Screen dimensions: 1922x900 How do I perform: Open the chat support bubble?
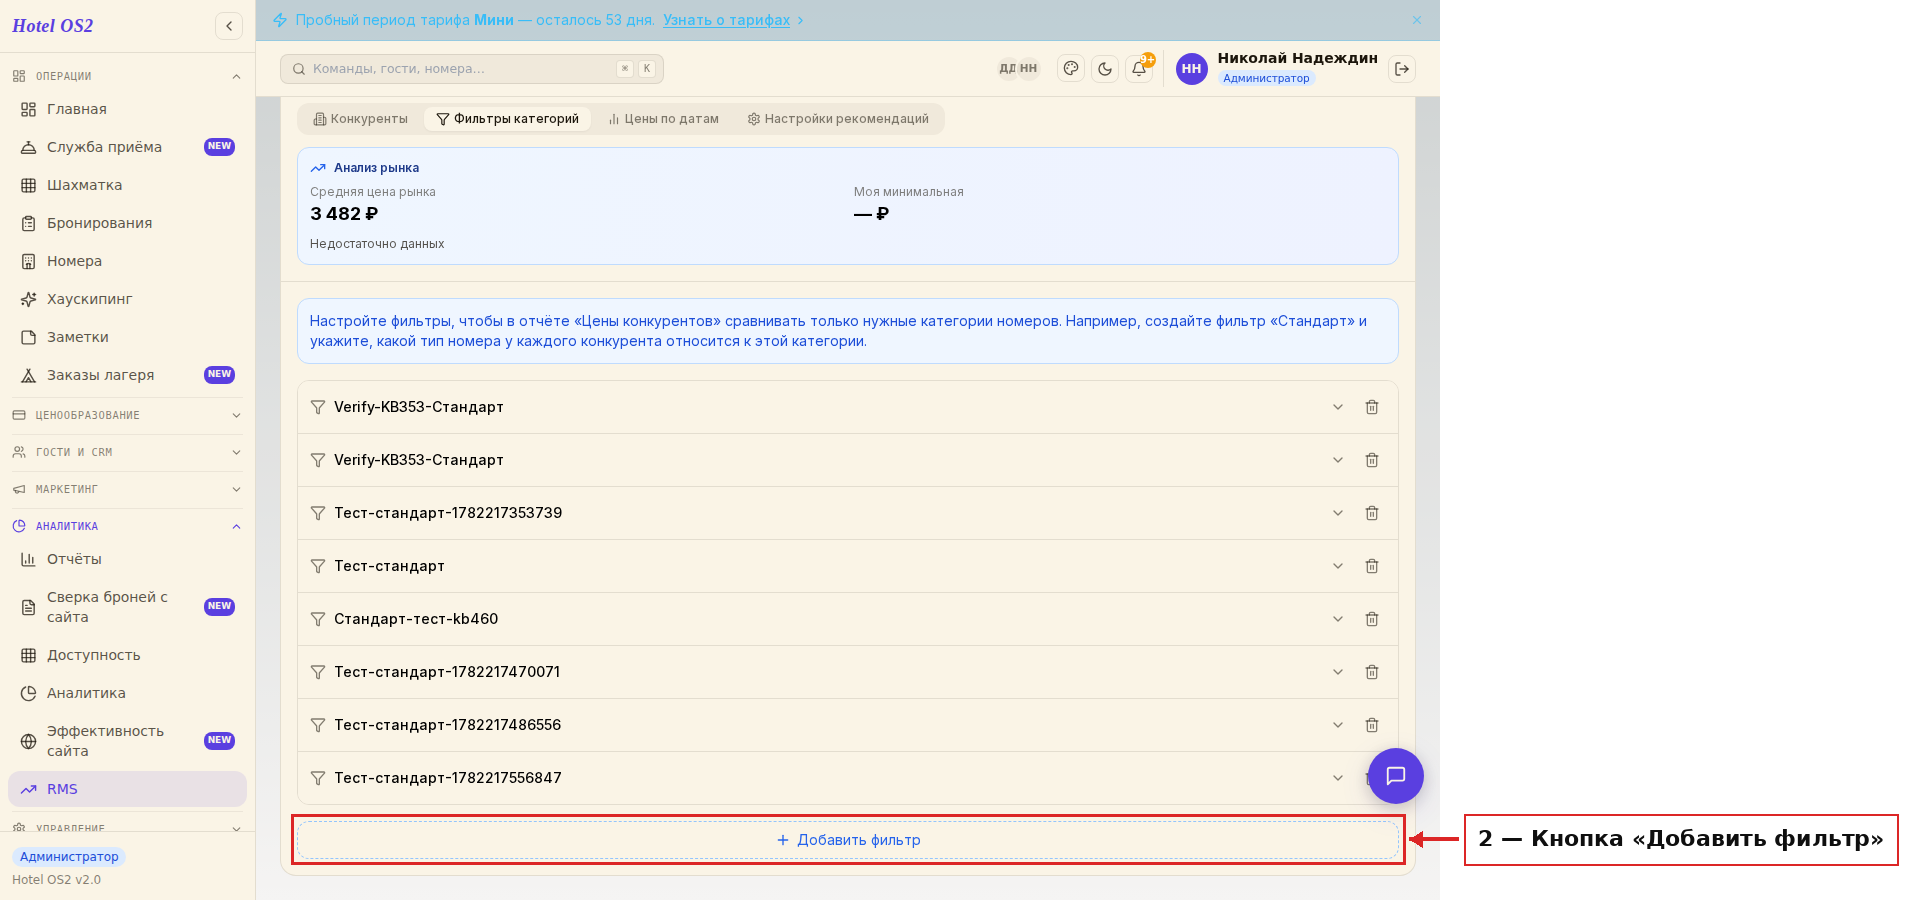1396,776
